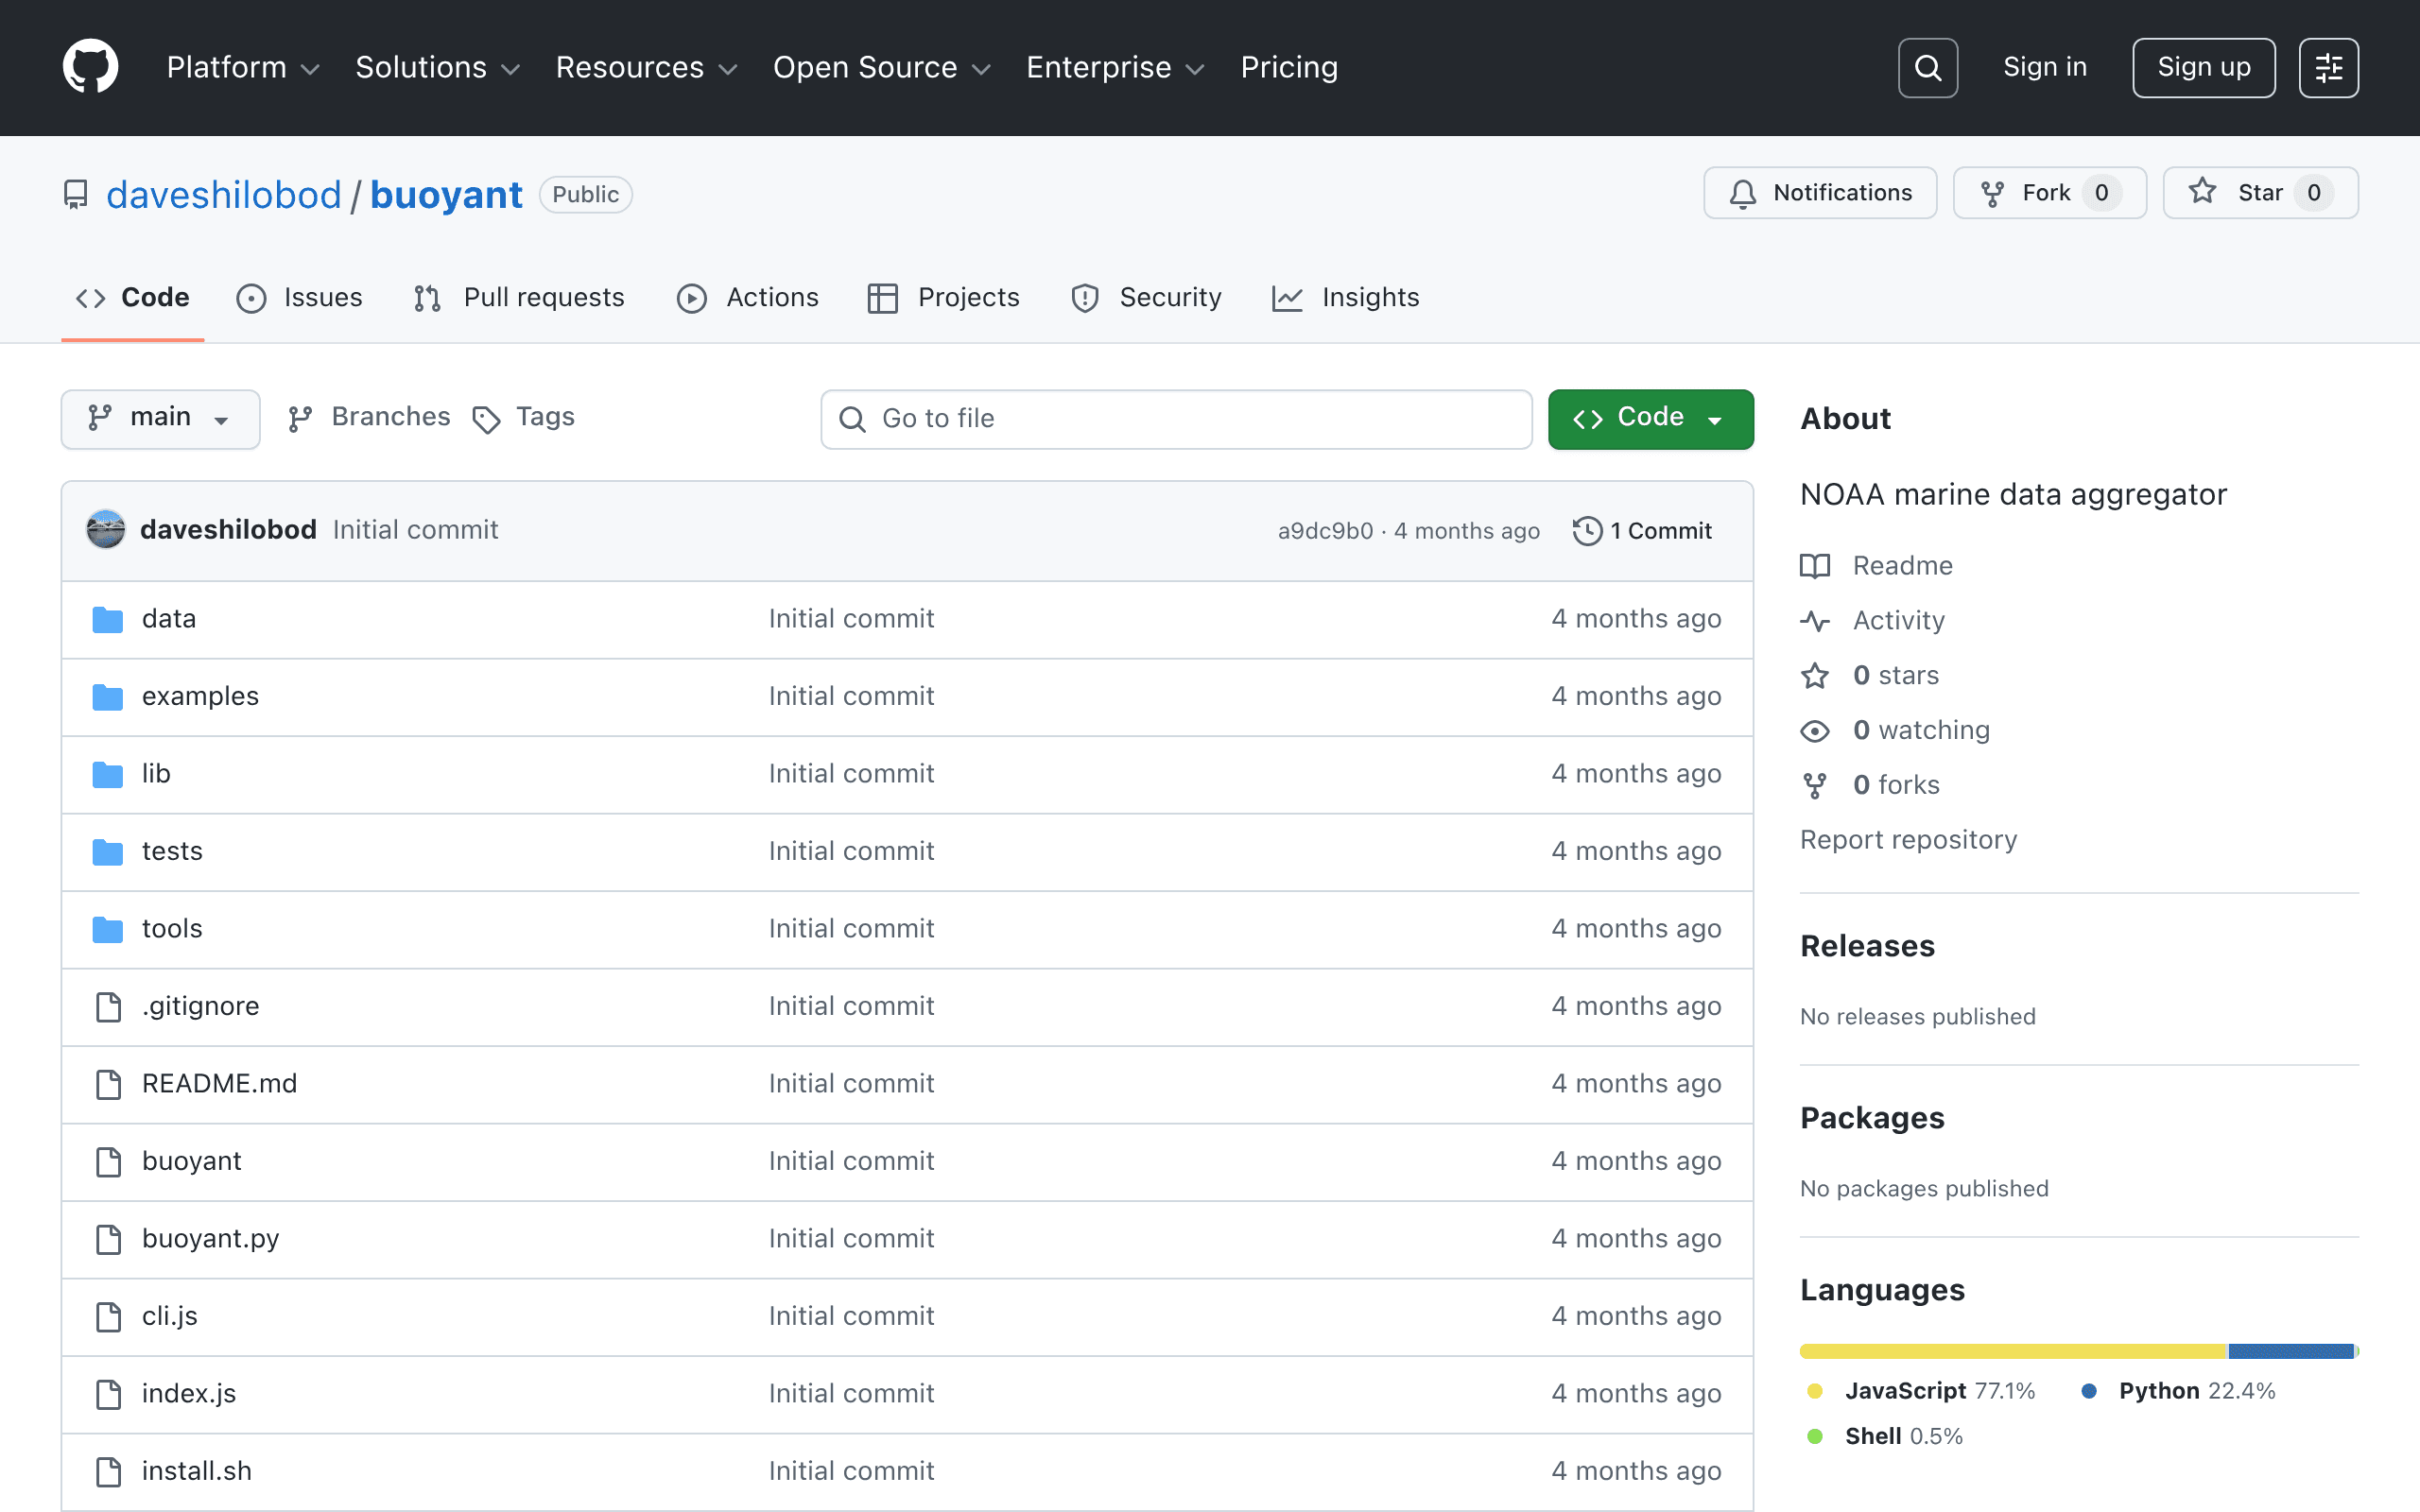Click the GitHub Octocat logo
The height and width of the screenshot is (1512, 2420).
click(x=90, y=67)
